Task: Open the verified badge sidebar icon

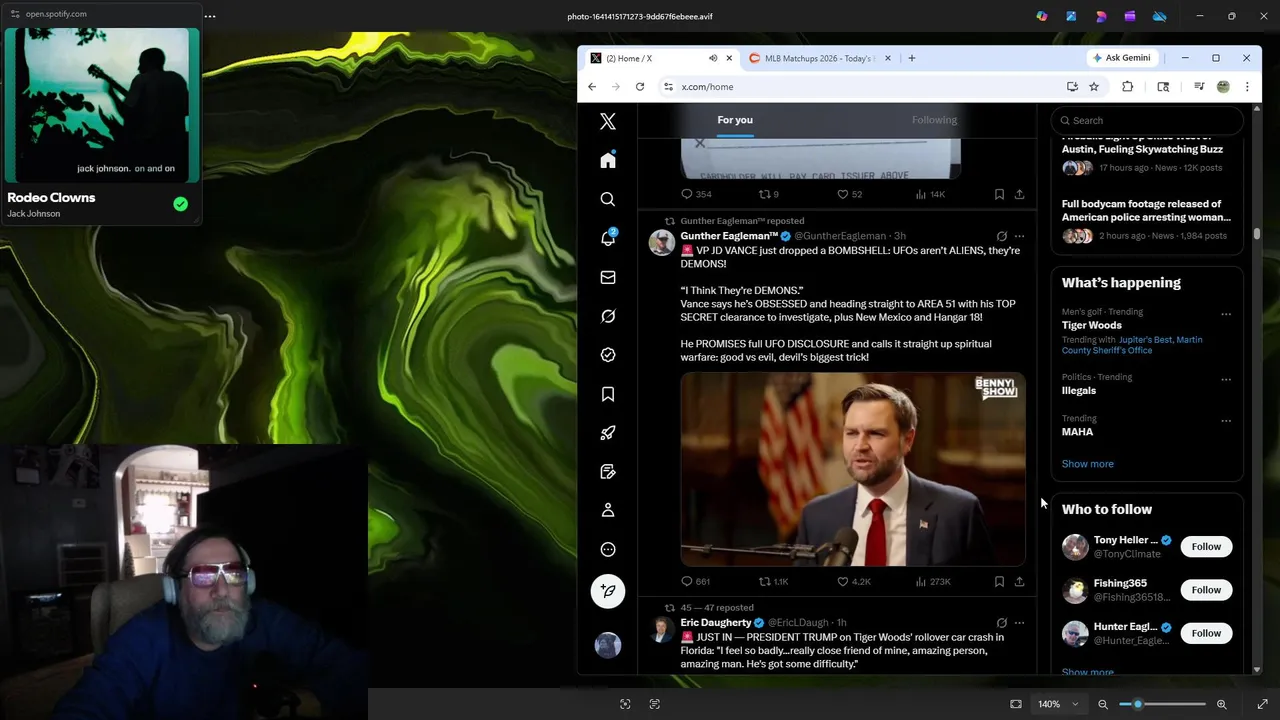Action: 608,355
